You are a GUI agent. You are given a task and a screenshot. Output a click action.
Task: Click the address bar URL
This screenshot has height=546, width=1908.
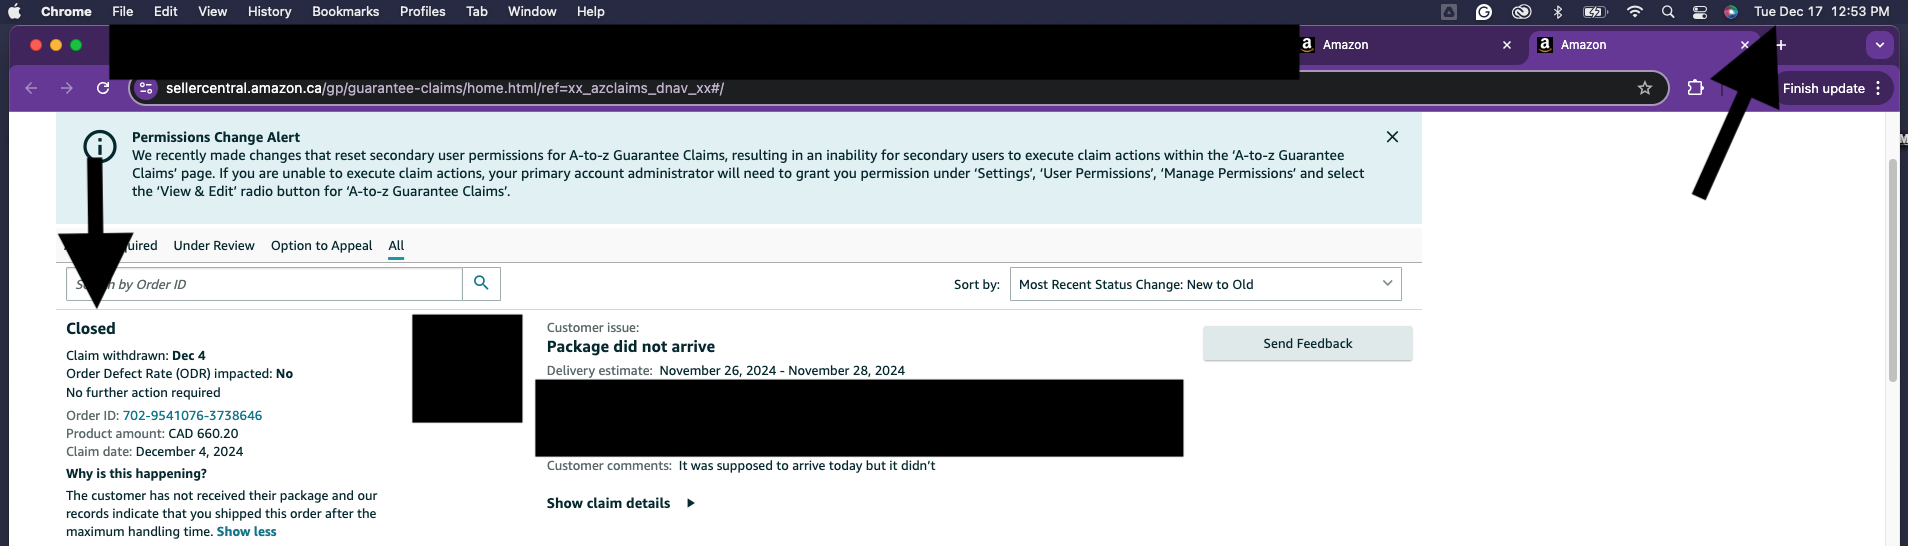(445, 88)
